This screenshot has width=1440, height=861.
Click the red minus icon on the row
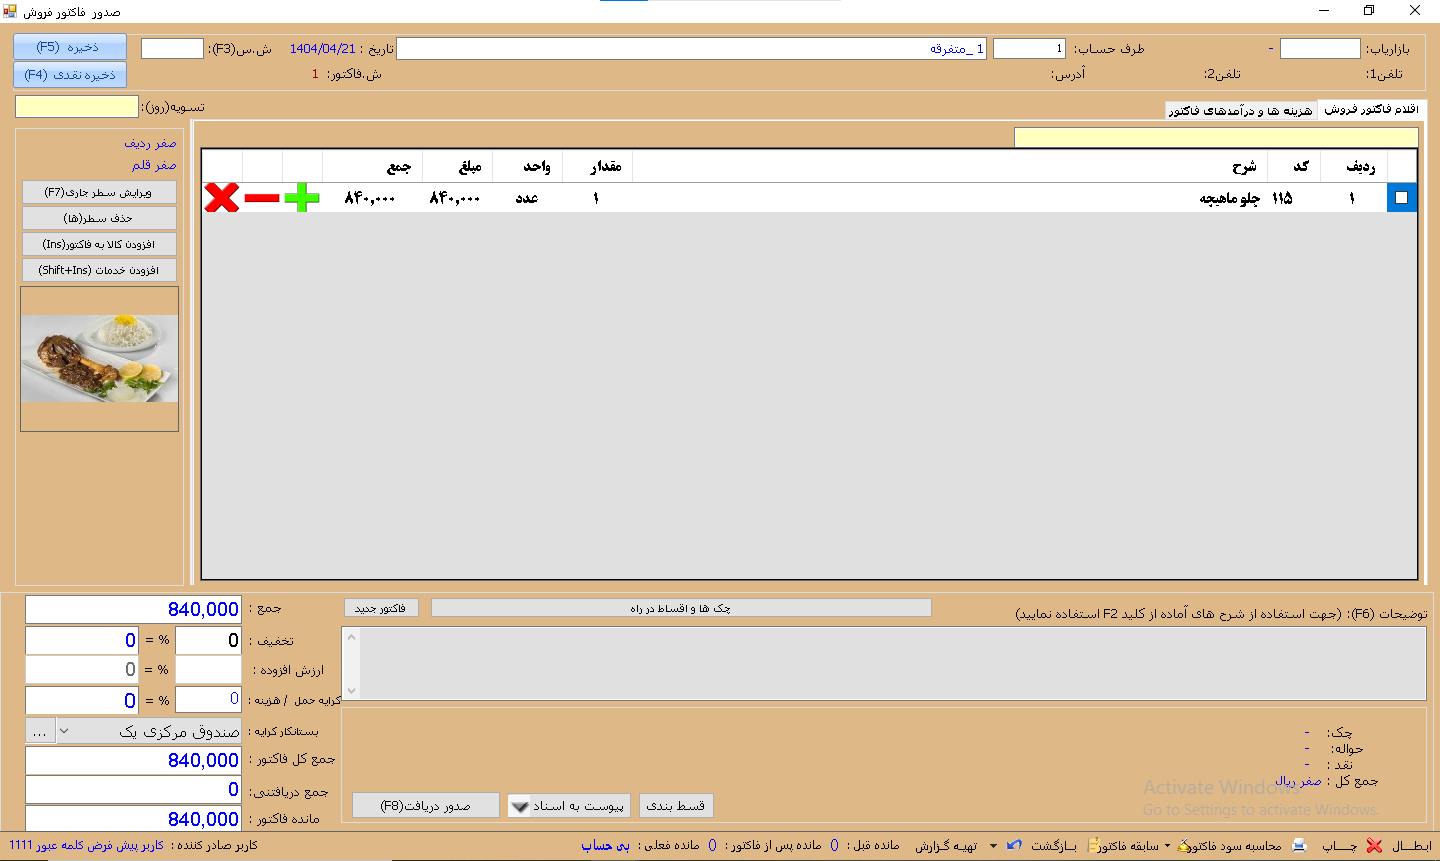[262, 198]
